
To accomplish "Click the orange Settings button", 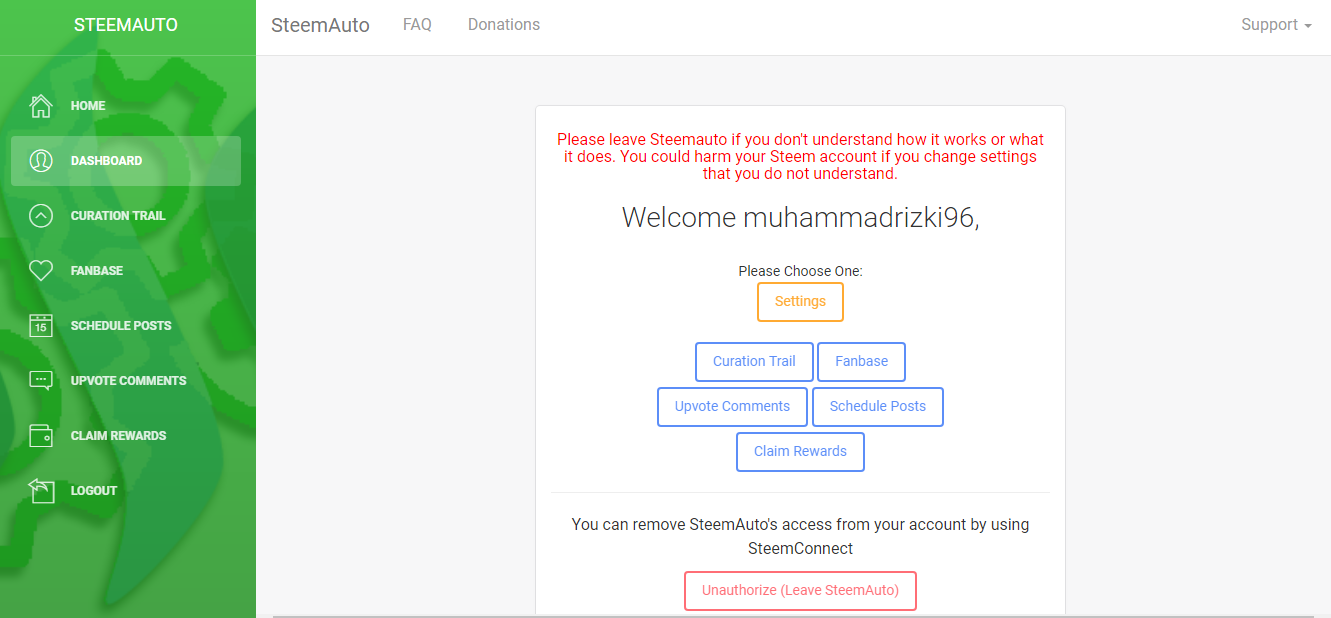I will [800, 302].
